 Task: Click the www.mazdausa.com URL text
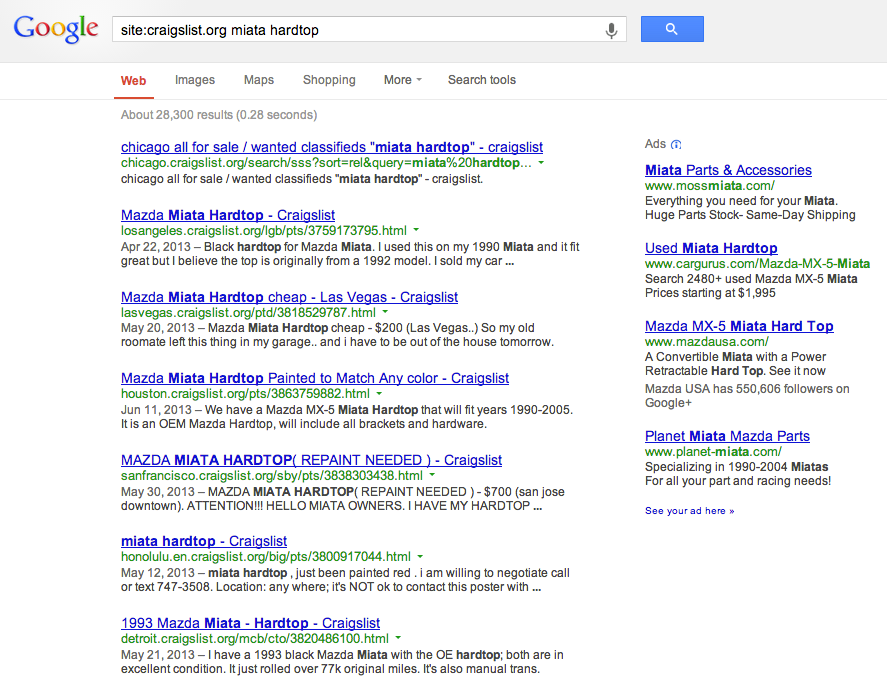coord(707,342)
